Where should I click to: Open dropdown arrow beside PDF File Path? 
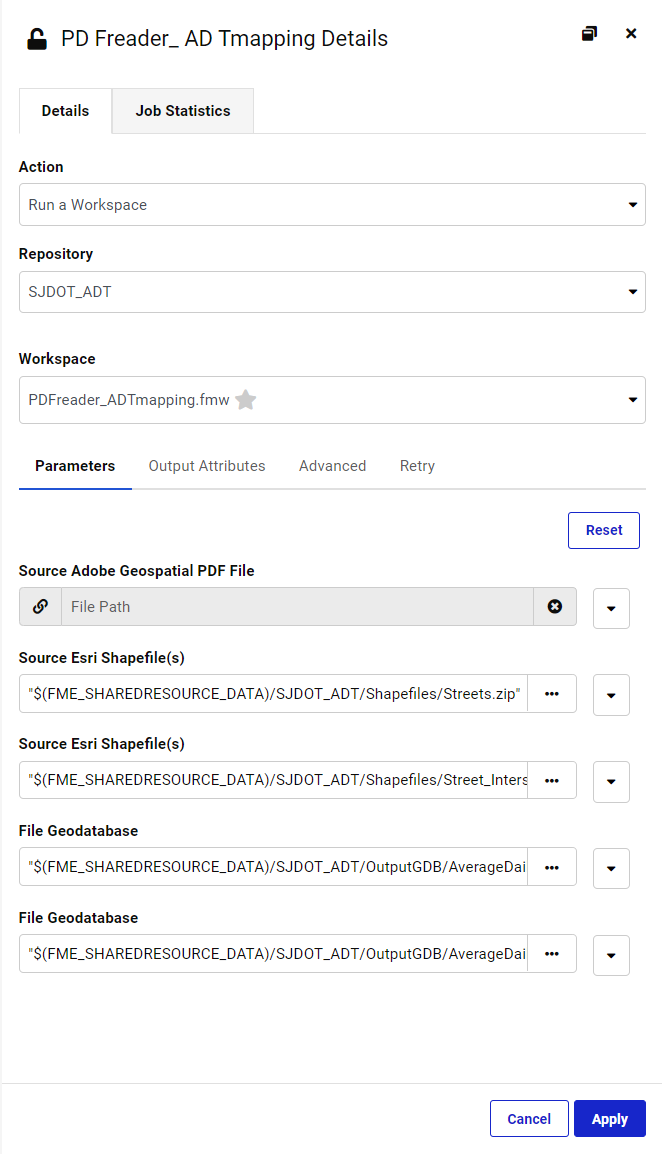point(611,609)
